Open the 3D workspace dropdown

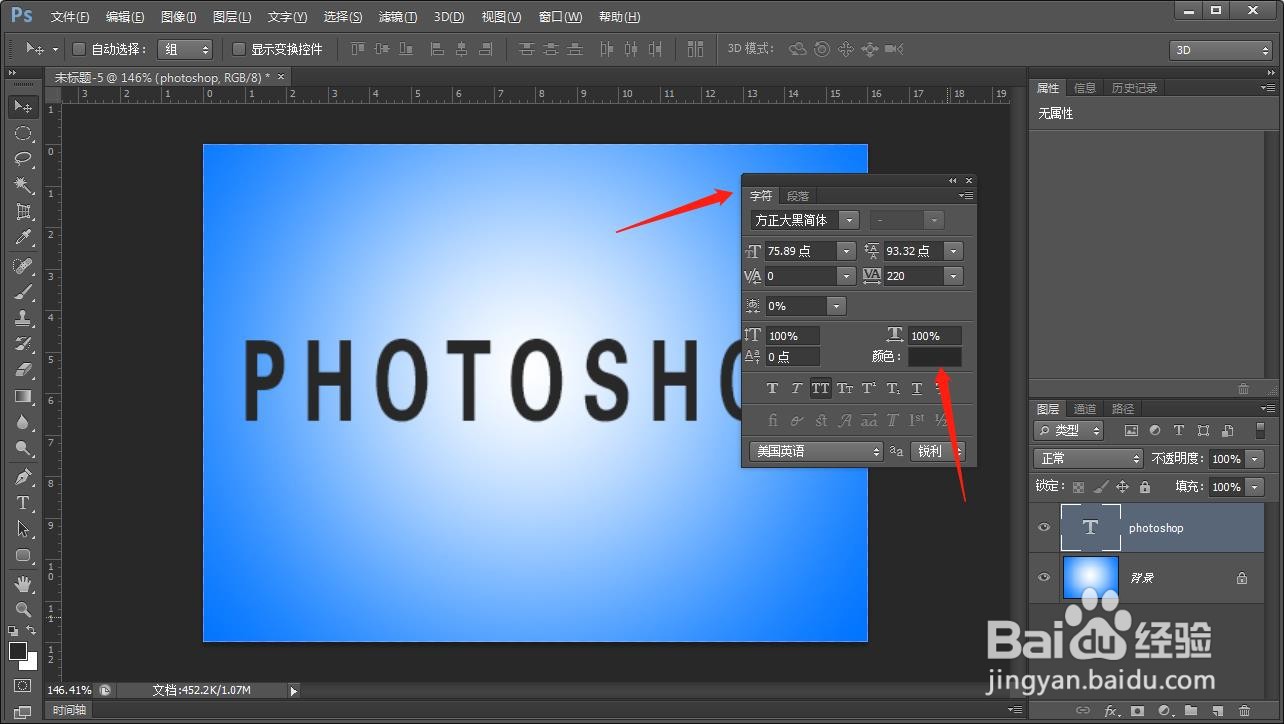coord(1220,50)
